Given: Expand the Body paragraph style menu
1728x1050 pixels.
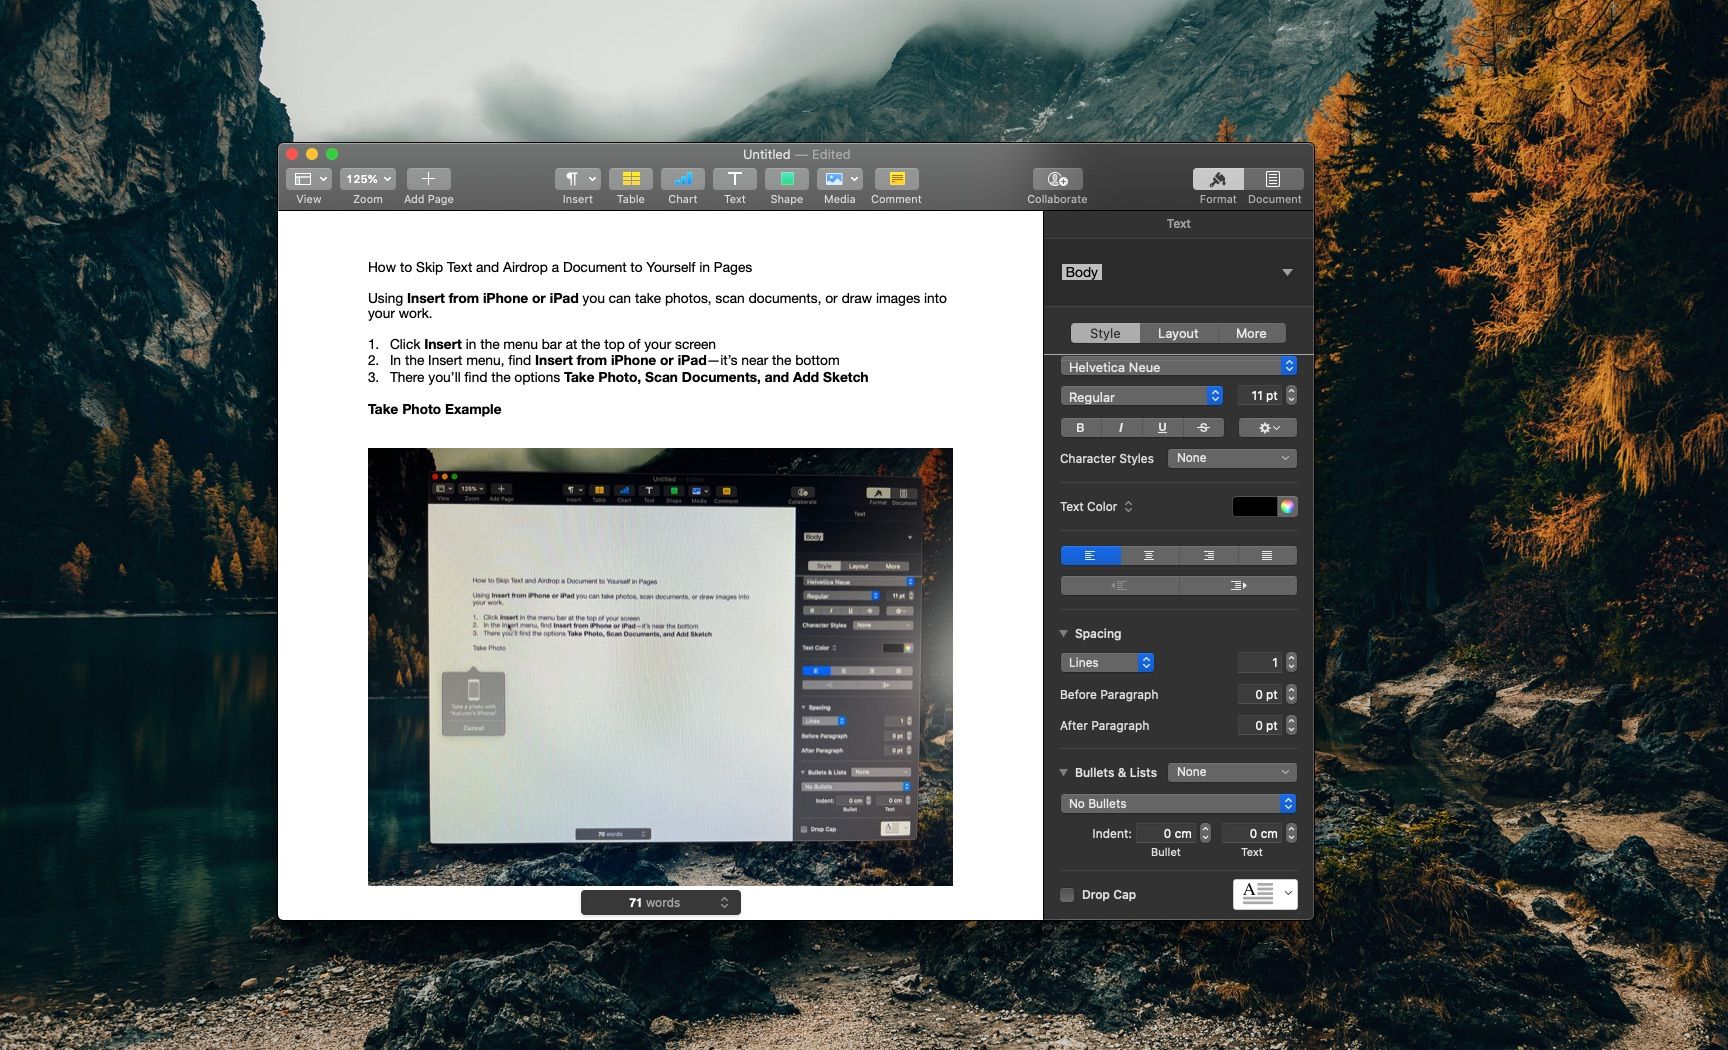Looking at the screenshot, I should (1287, 272).
